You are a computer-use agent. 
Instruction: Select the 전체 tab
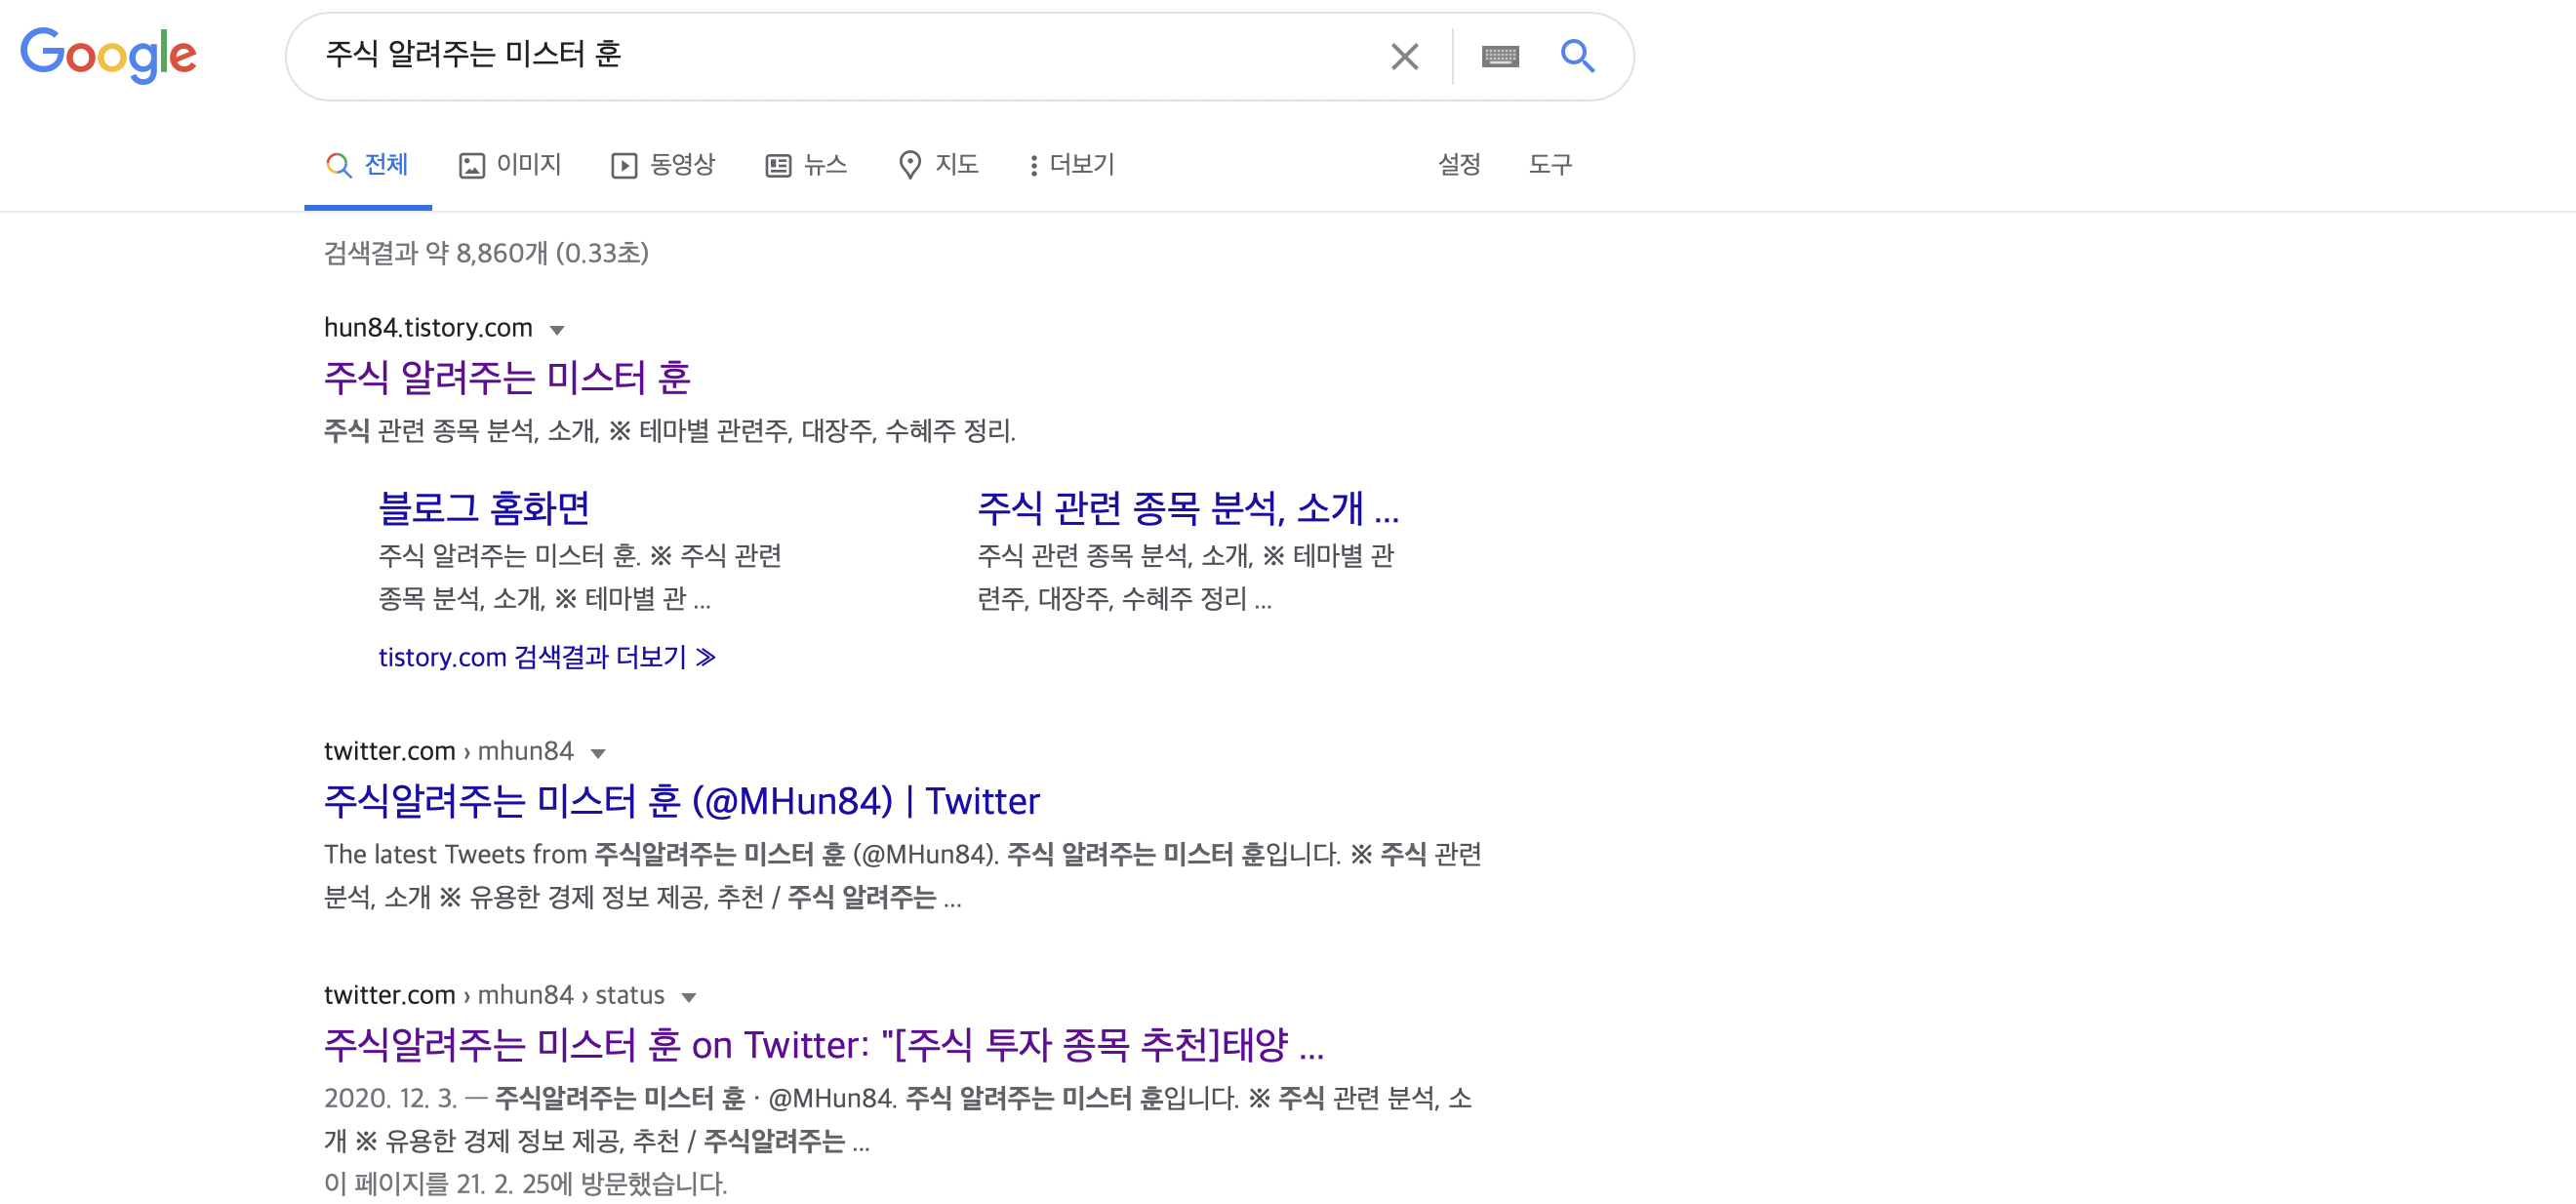(x=367, y=165)
